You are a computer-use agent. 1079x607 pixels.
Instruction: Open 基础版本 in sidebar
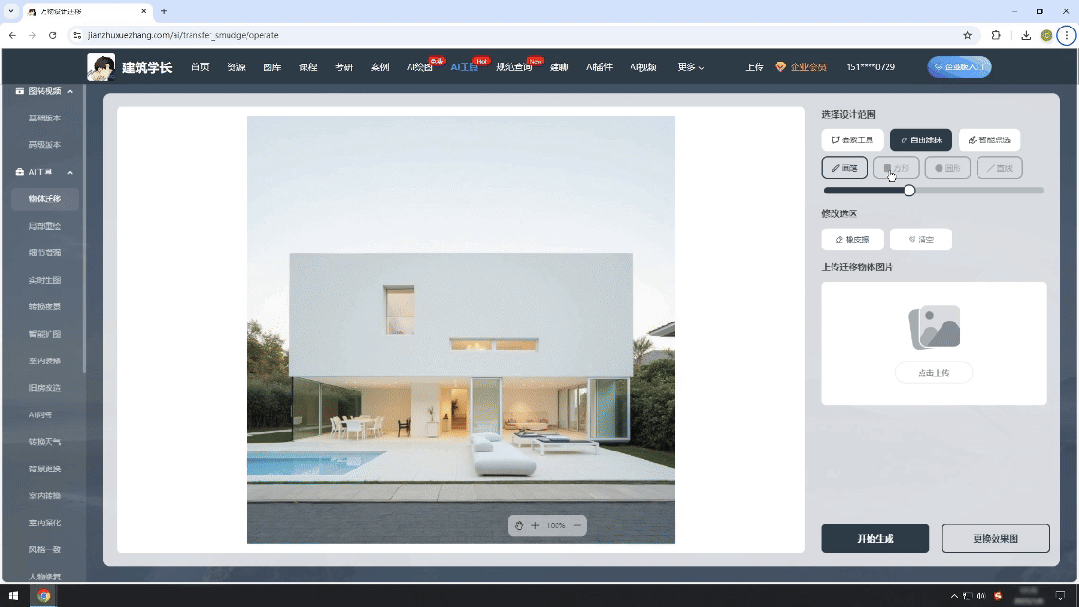pyautogui.click(x=45, y=118)
